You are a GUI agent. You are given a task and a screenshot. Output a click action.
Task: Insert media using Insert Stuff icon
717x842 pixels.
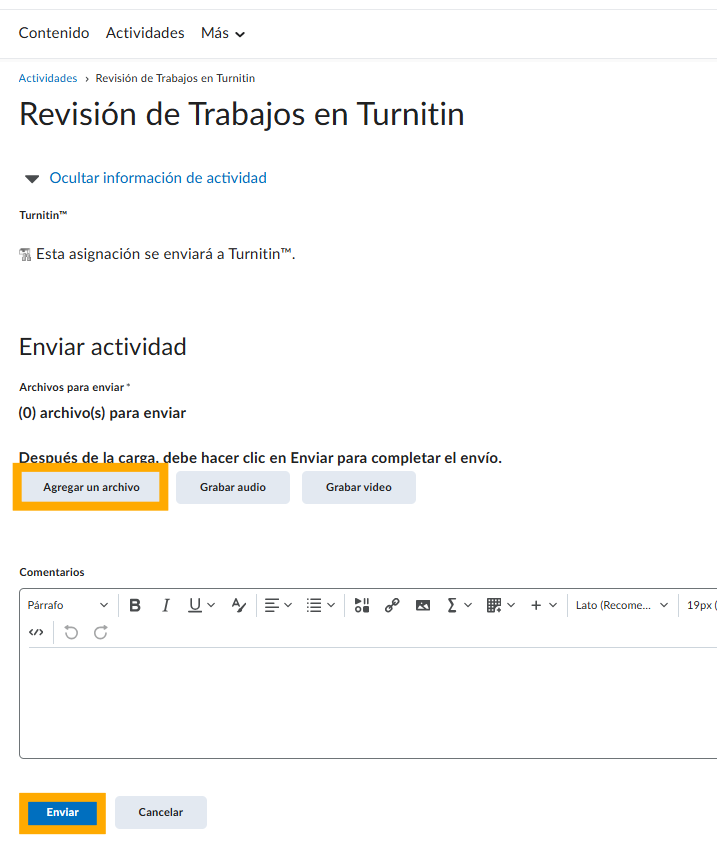pyautogui.click(x=362, y=605)
